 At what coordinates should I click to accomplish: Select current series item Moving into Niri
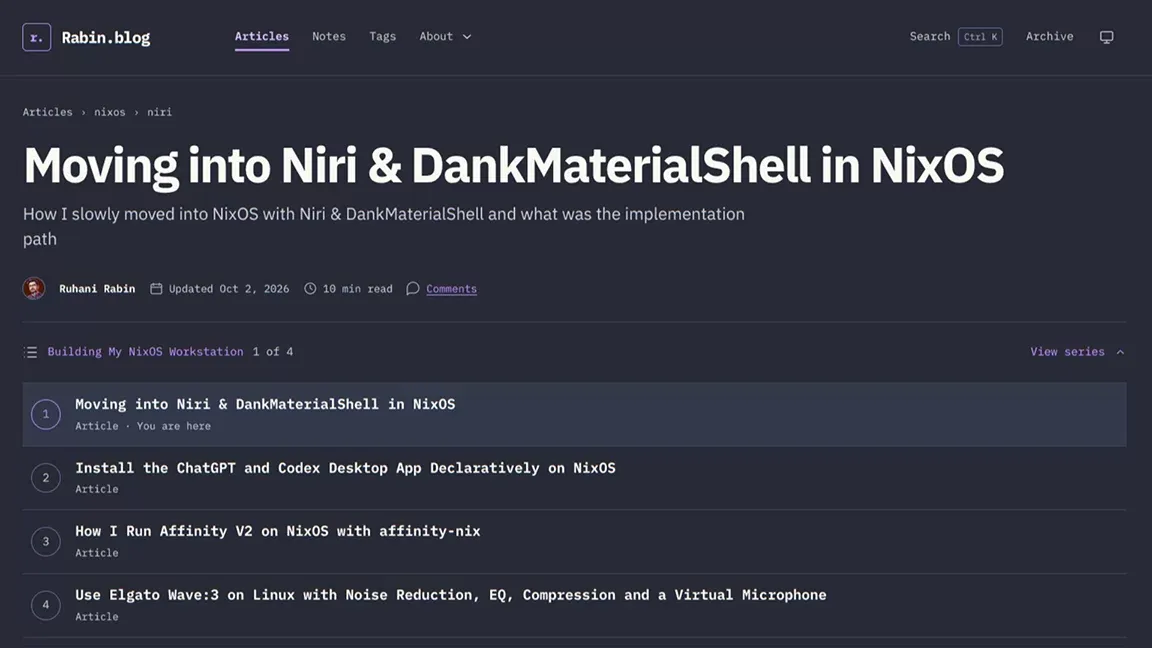click(575, 414)
